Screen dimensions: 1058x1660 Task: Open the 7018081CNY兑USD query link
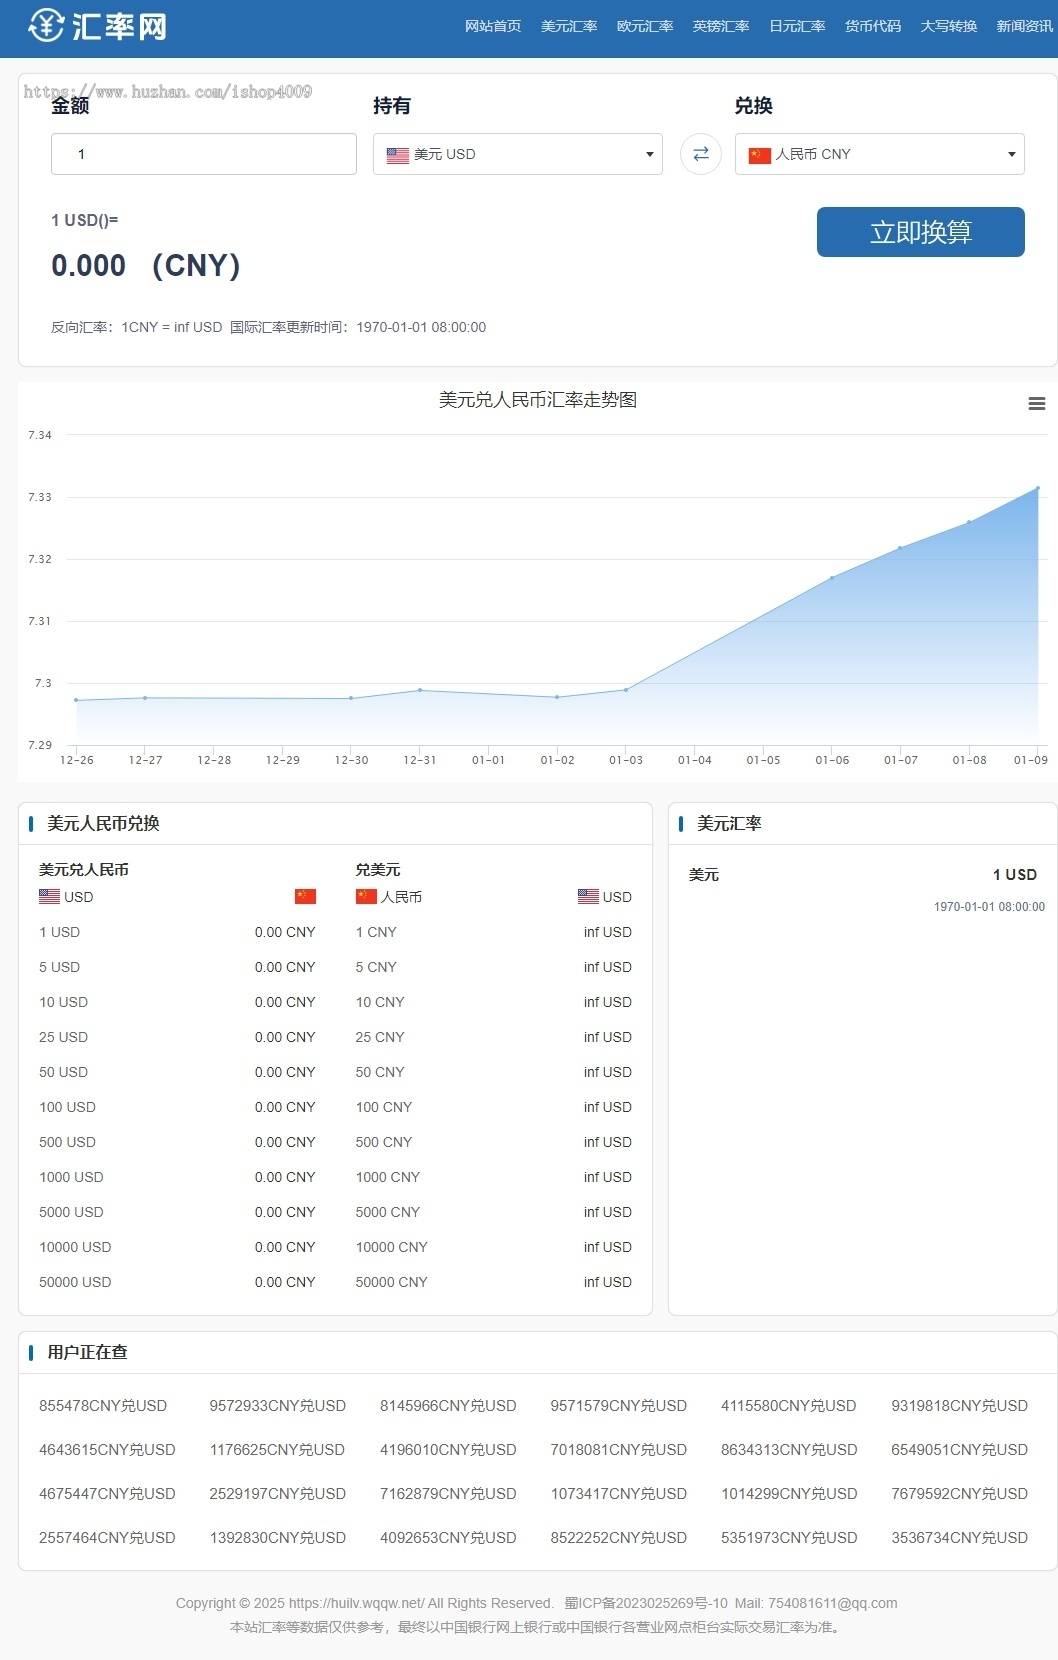tap(619, 1450)
